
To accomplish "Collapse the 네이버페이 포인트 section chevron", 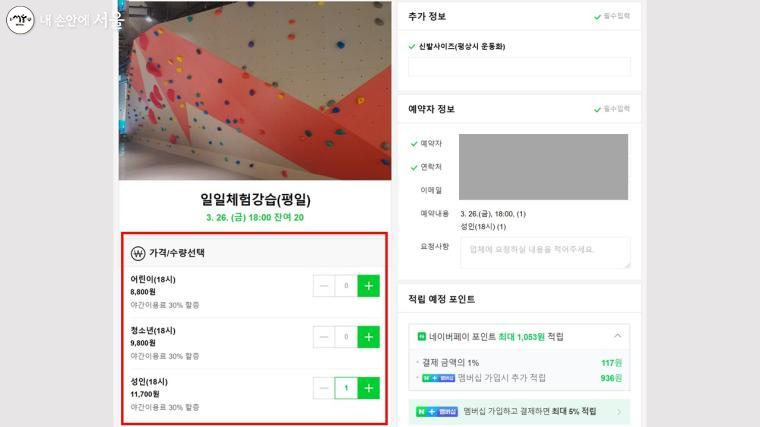I will [618, 336].
